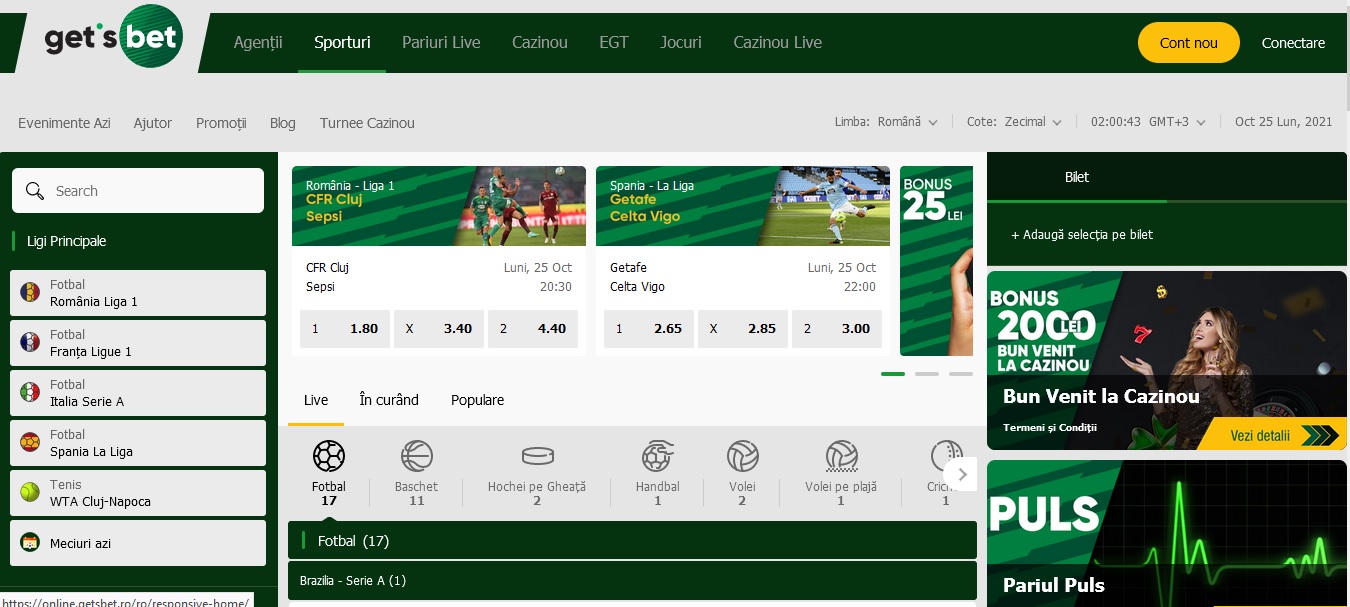Open the Limba Română language dropdown

coord(887,122)
